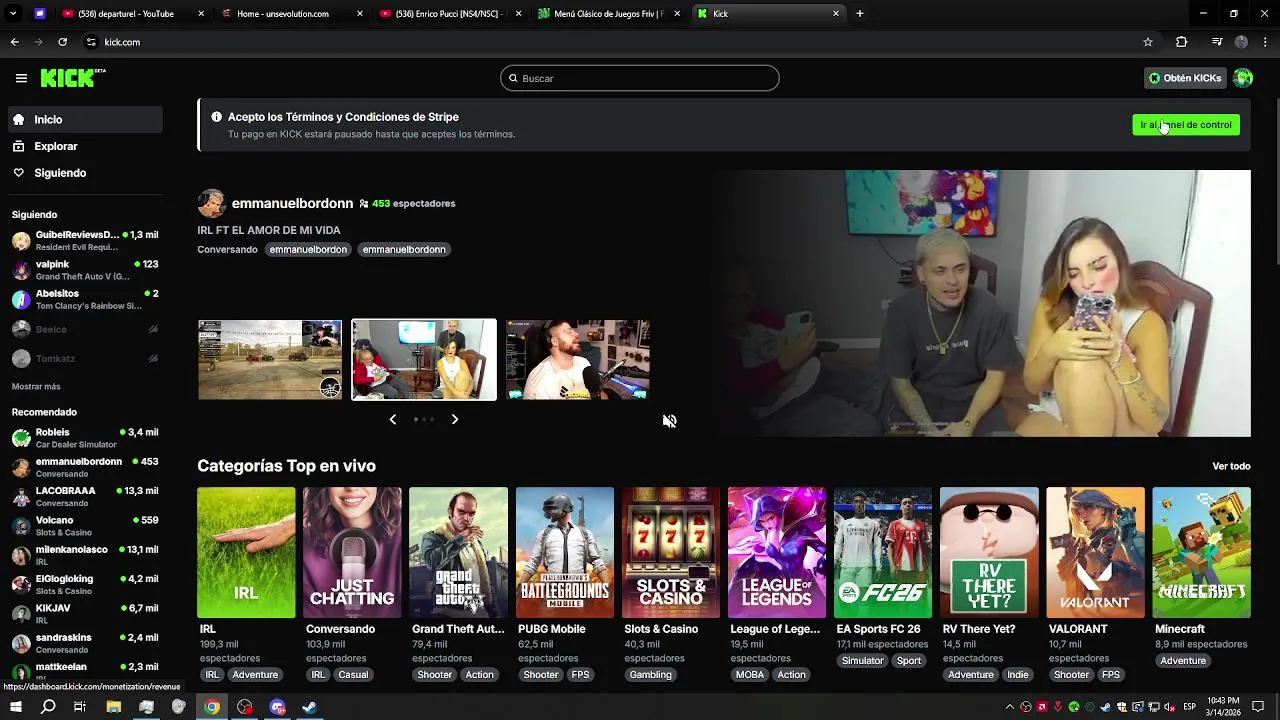The height and width of the screenshot is (720, 1280).
Task: Open the Grand Theft Auto V category card
Action: [458, 552]
